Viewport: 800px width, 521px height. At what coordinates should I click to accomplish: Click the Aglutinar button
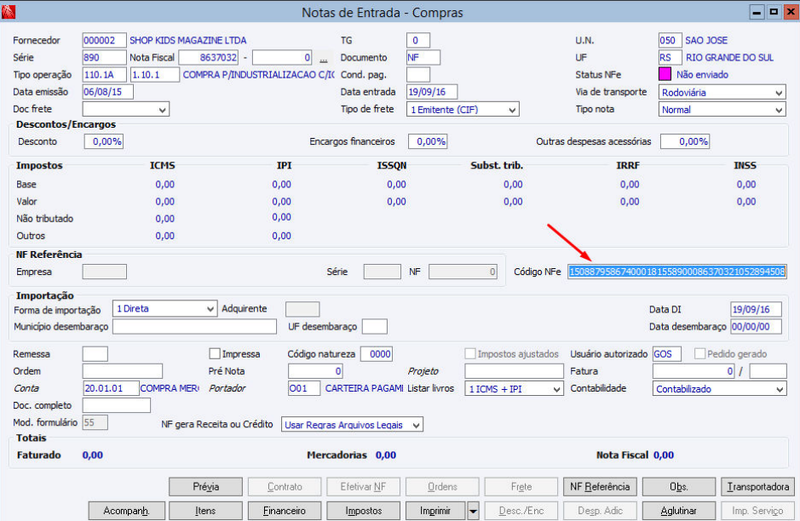click(679, 510)
